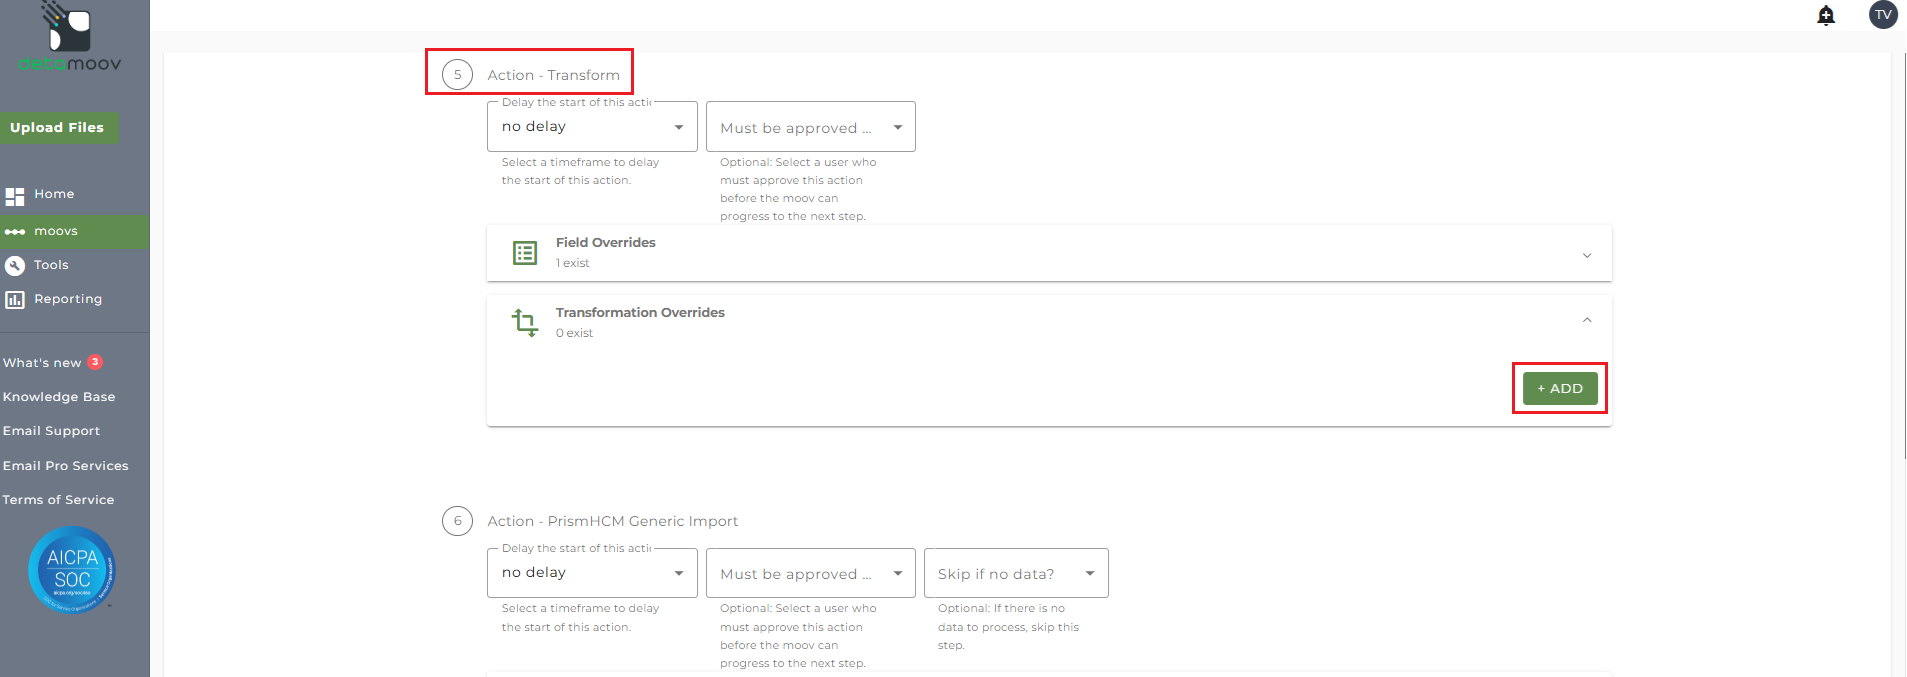Screen dimensions: 1907x677
Task: Open the Knowledge Base link
Action: (59, 397)
